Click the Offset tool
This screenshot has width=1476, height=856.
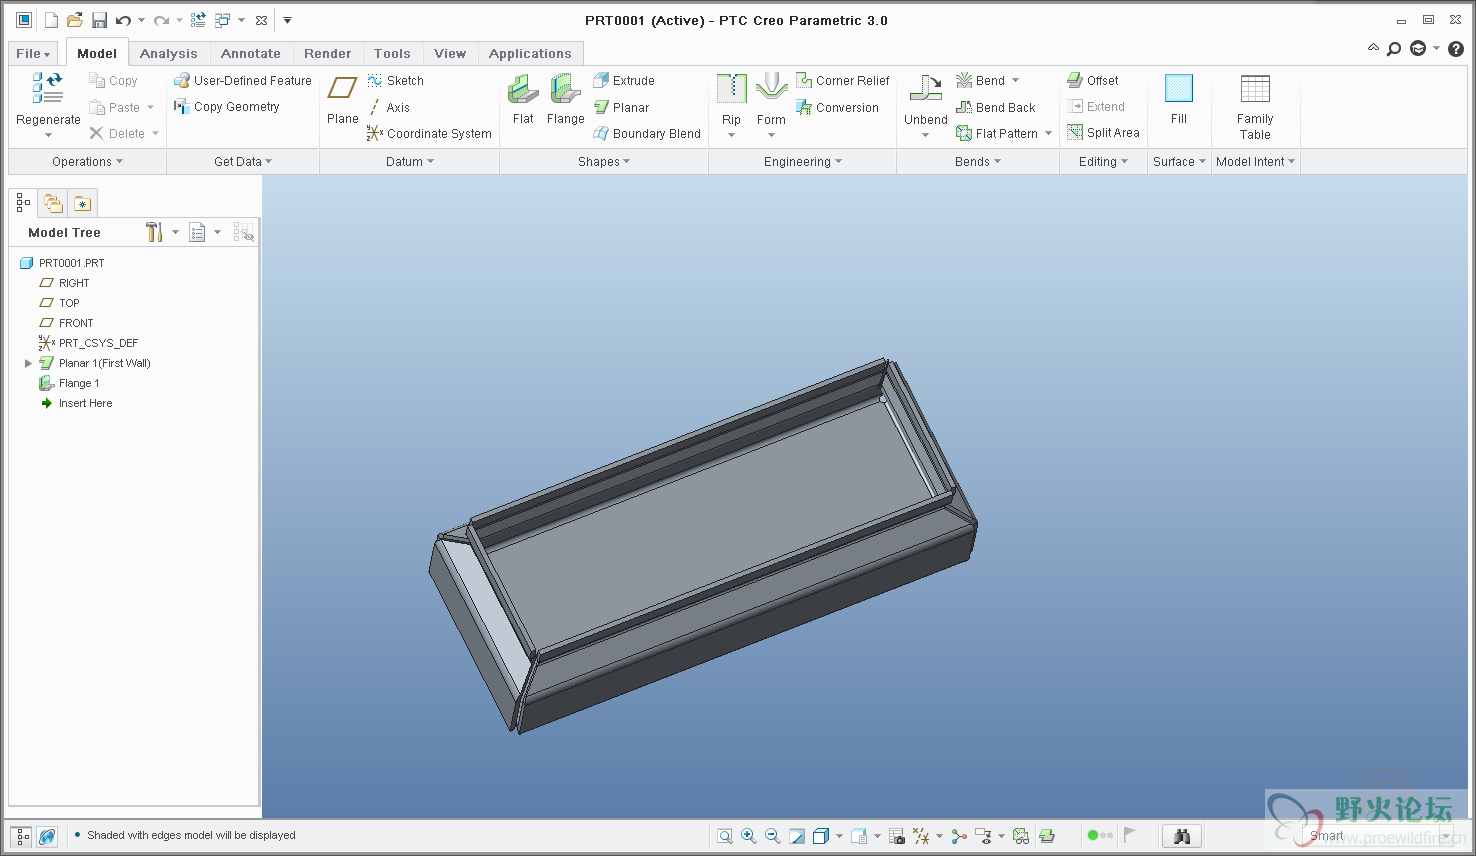1093,81
